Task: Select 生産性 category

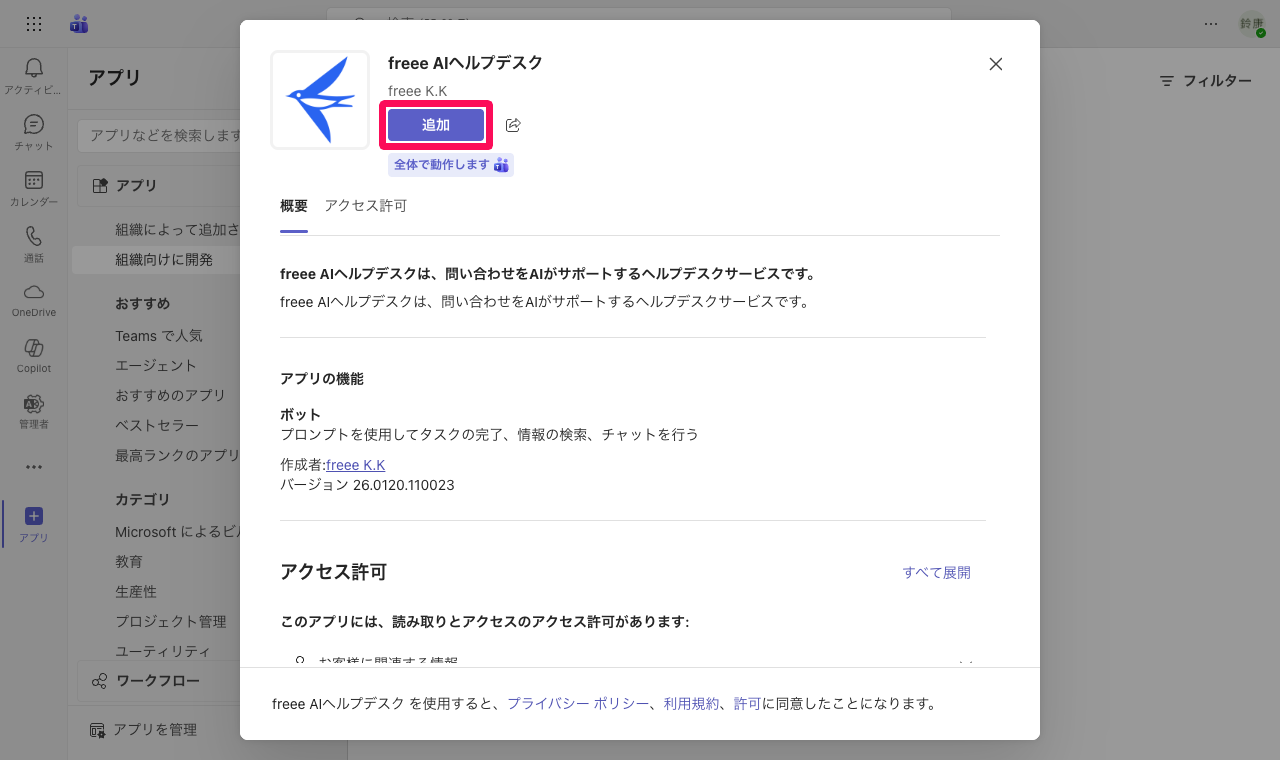Action: [x=136, y=592]
